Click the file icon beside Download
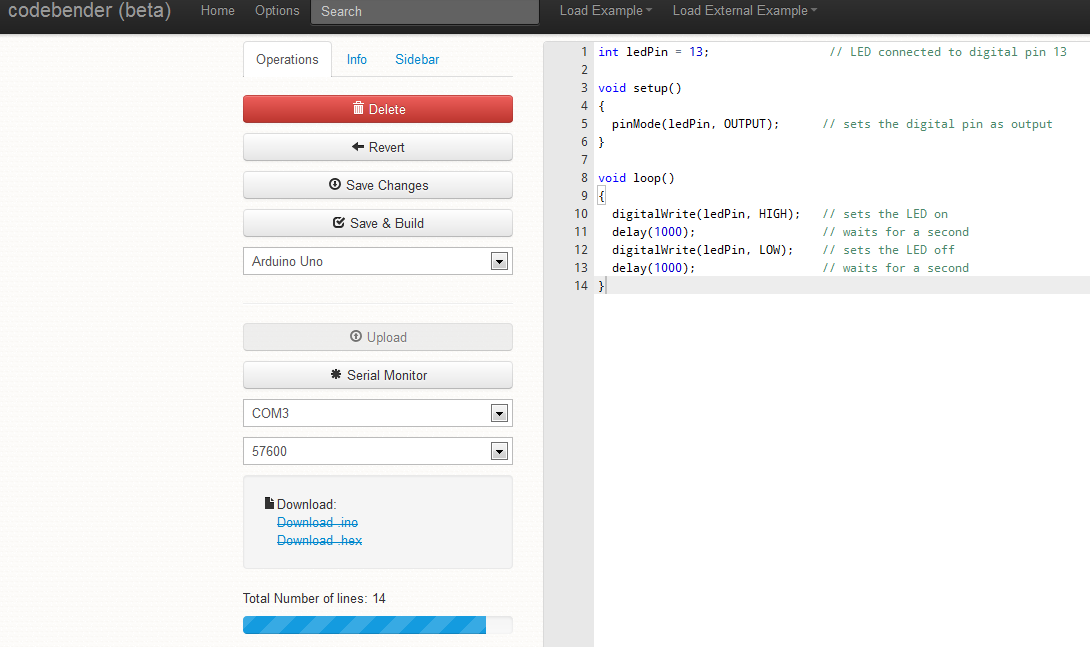This screenshot has height=647, width=1090. point(269,503)
